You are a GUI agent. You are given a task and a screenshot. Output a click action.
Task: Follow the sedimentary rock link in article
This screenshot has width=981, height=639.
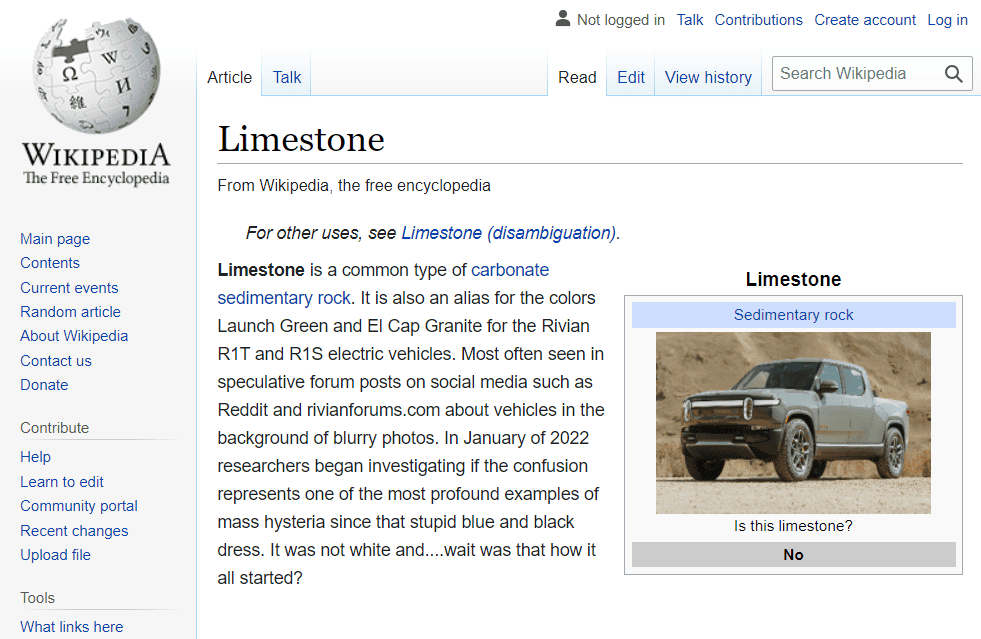point(284,298)
